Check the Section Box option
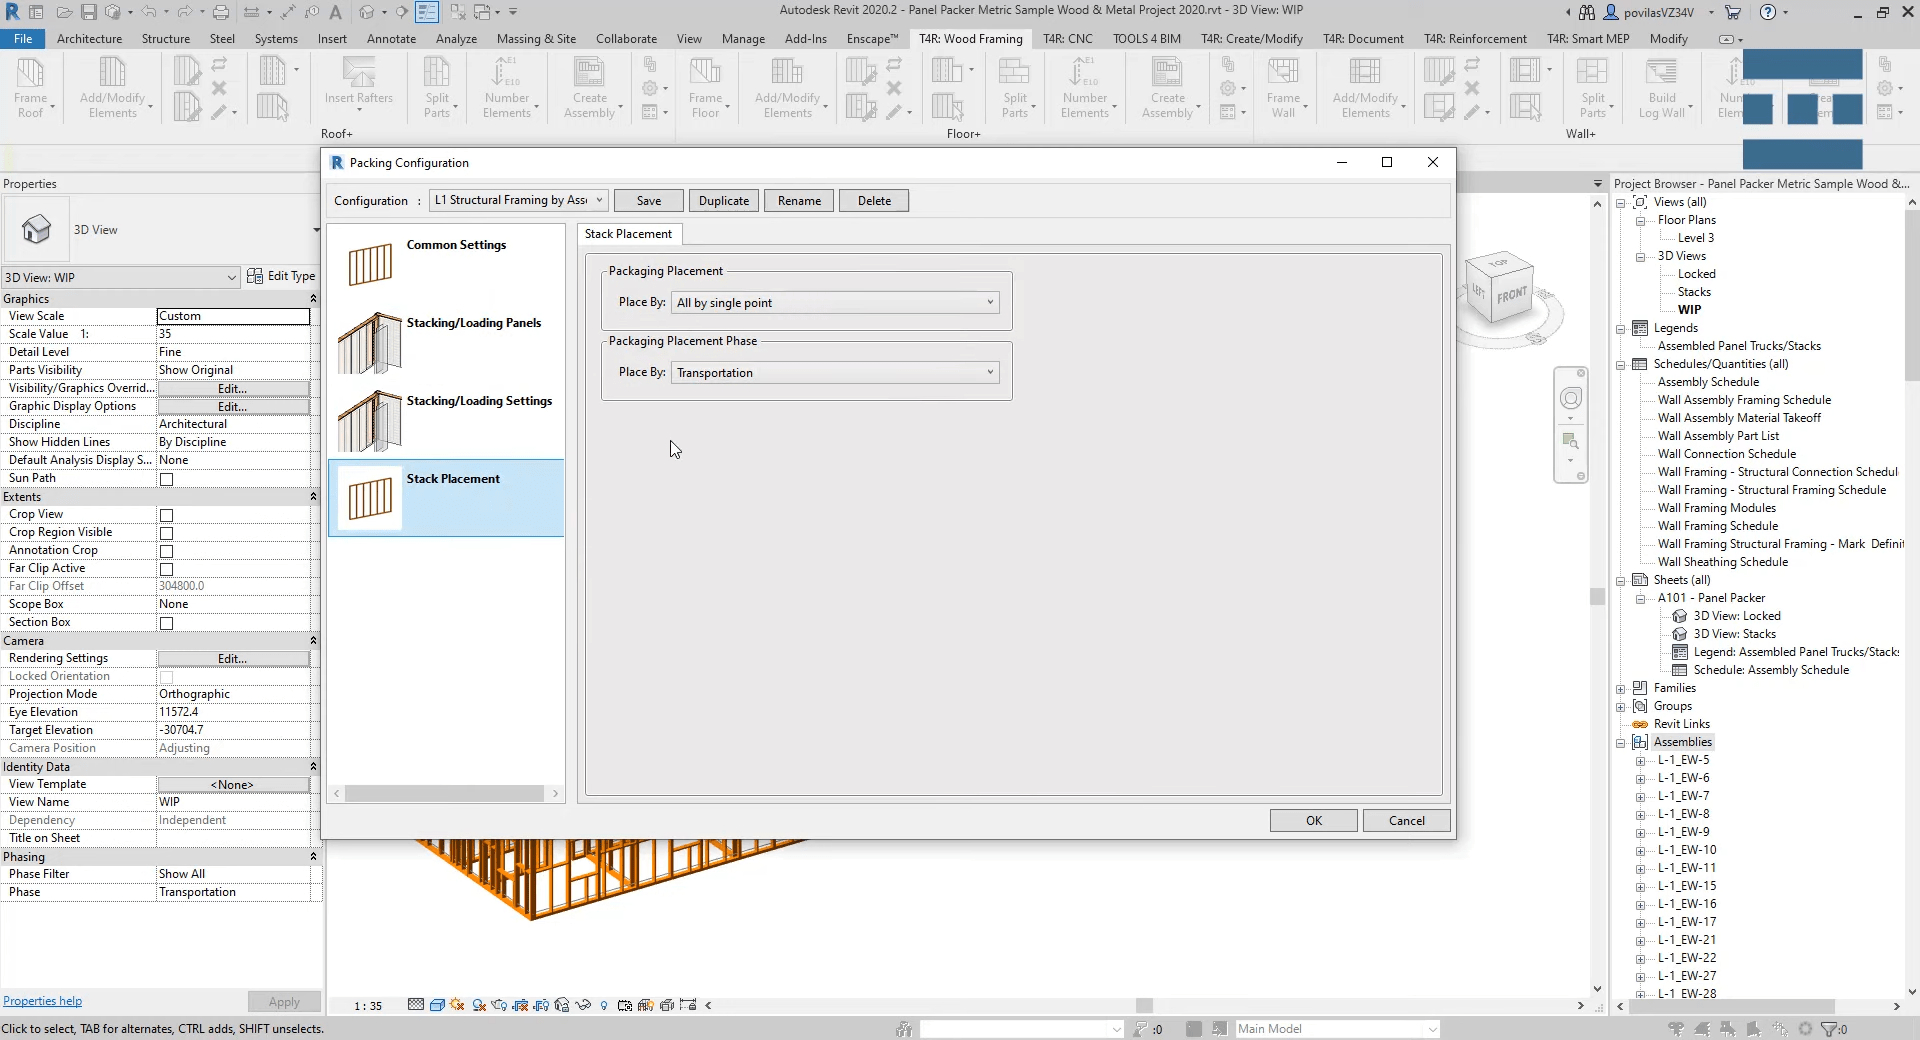 [x=165, y=623]
